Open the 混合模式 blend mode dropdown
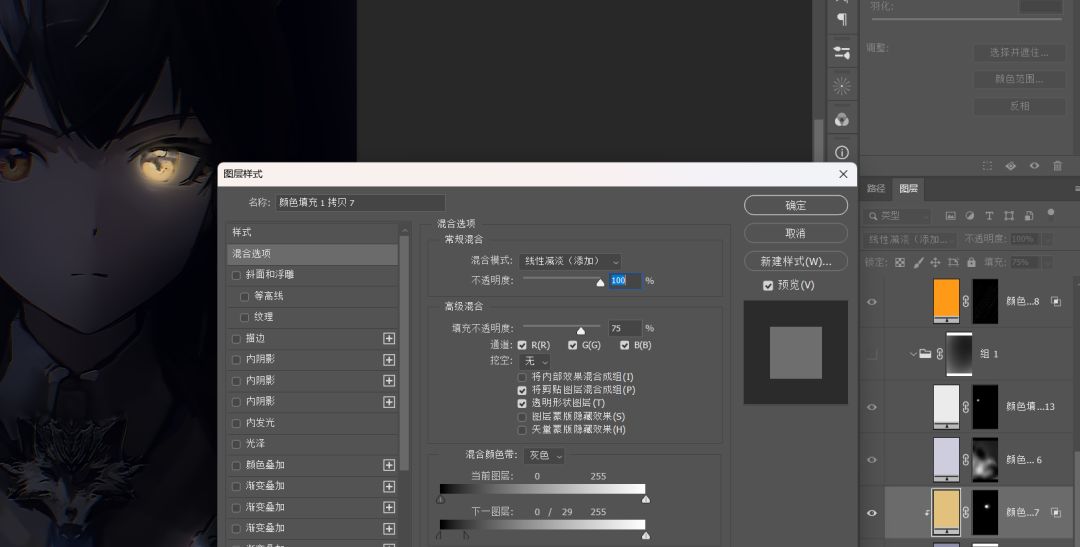 pos(570,261)
